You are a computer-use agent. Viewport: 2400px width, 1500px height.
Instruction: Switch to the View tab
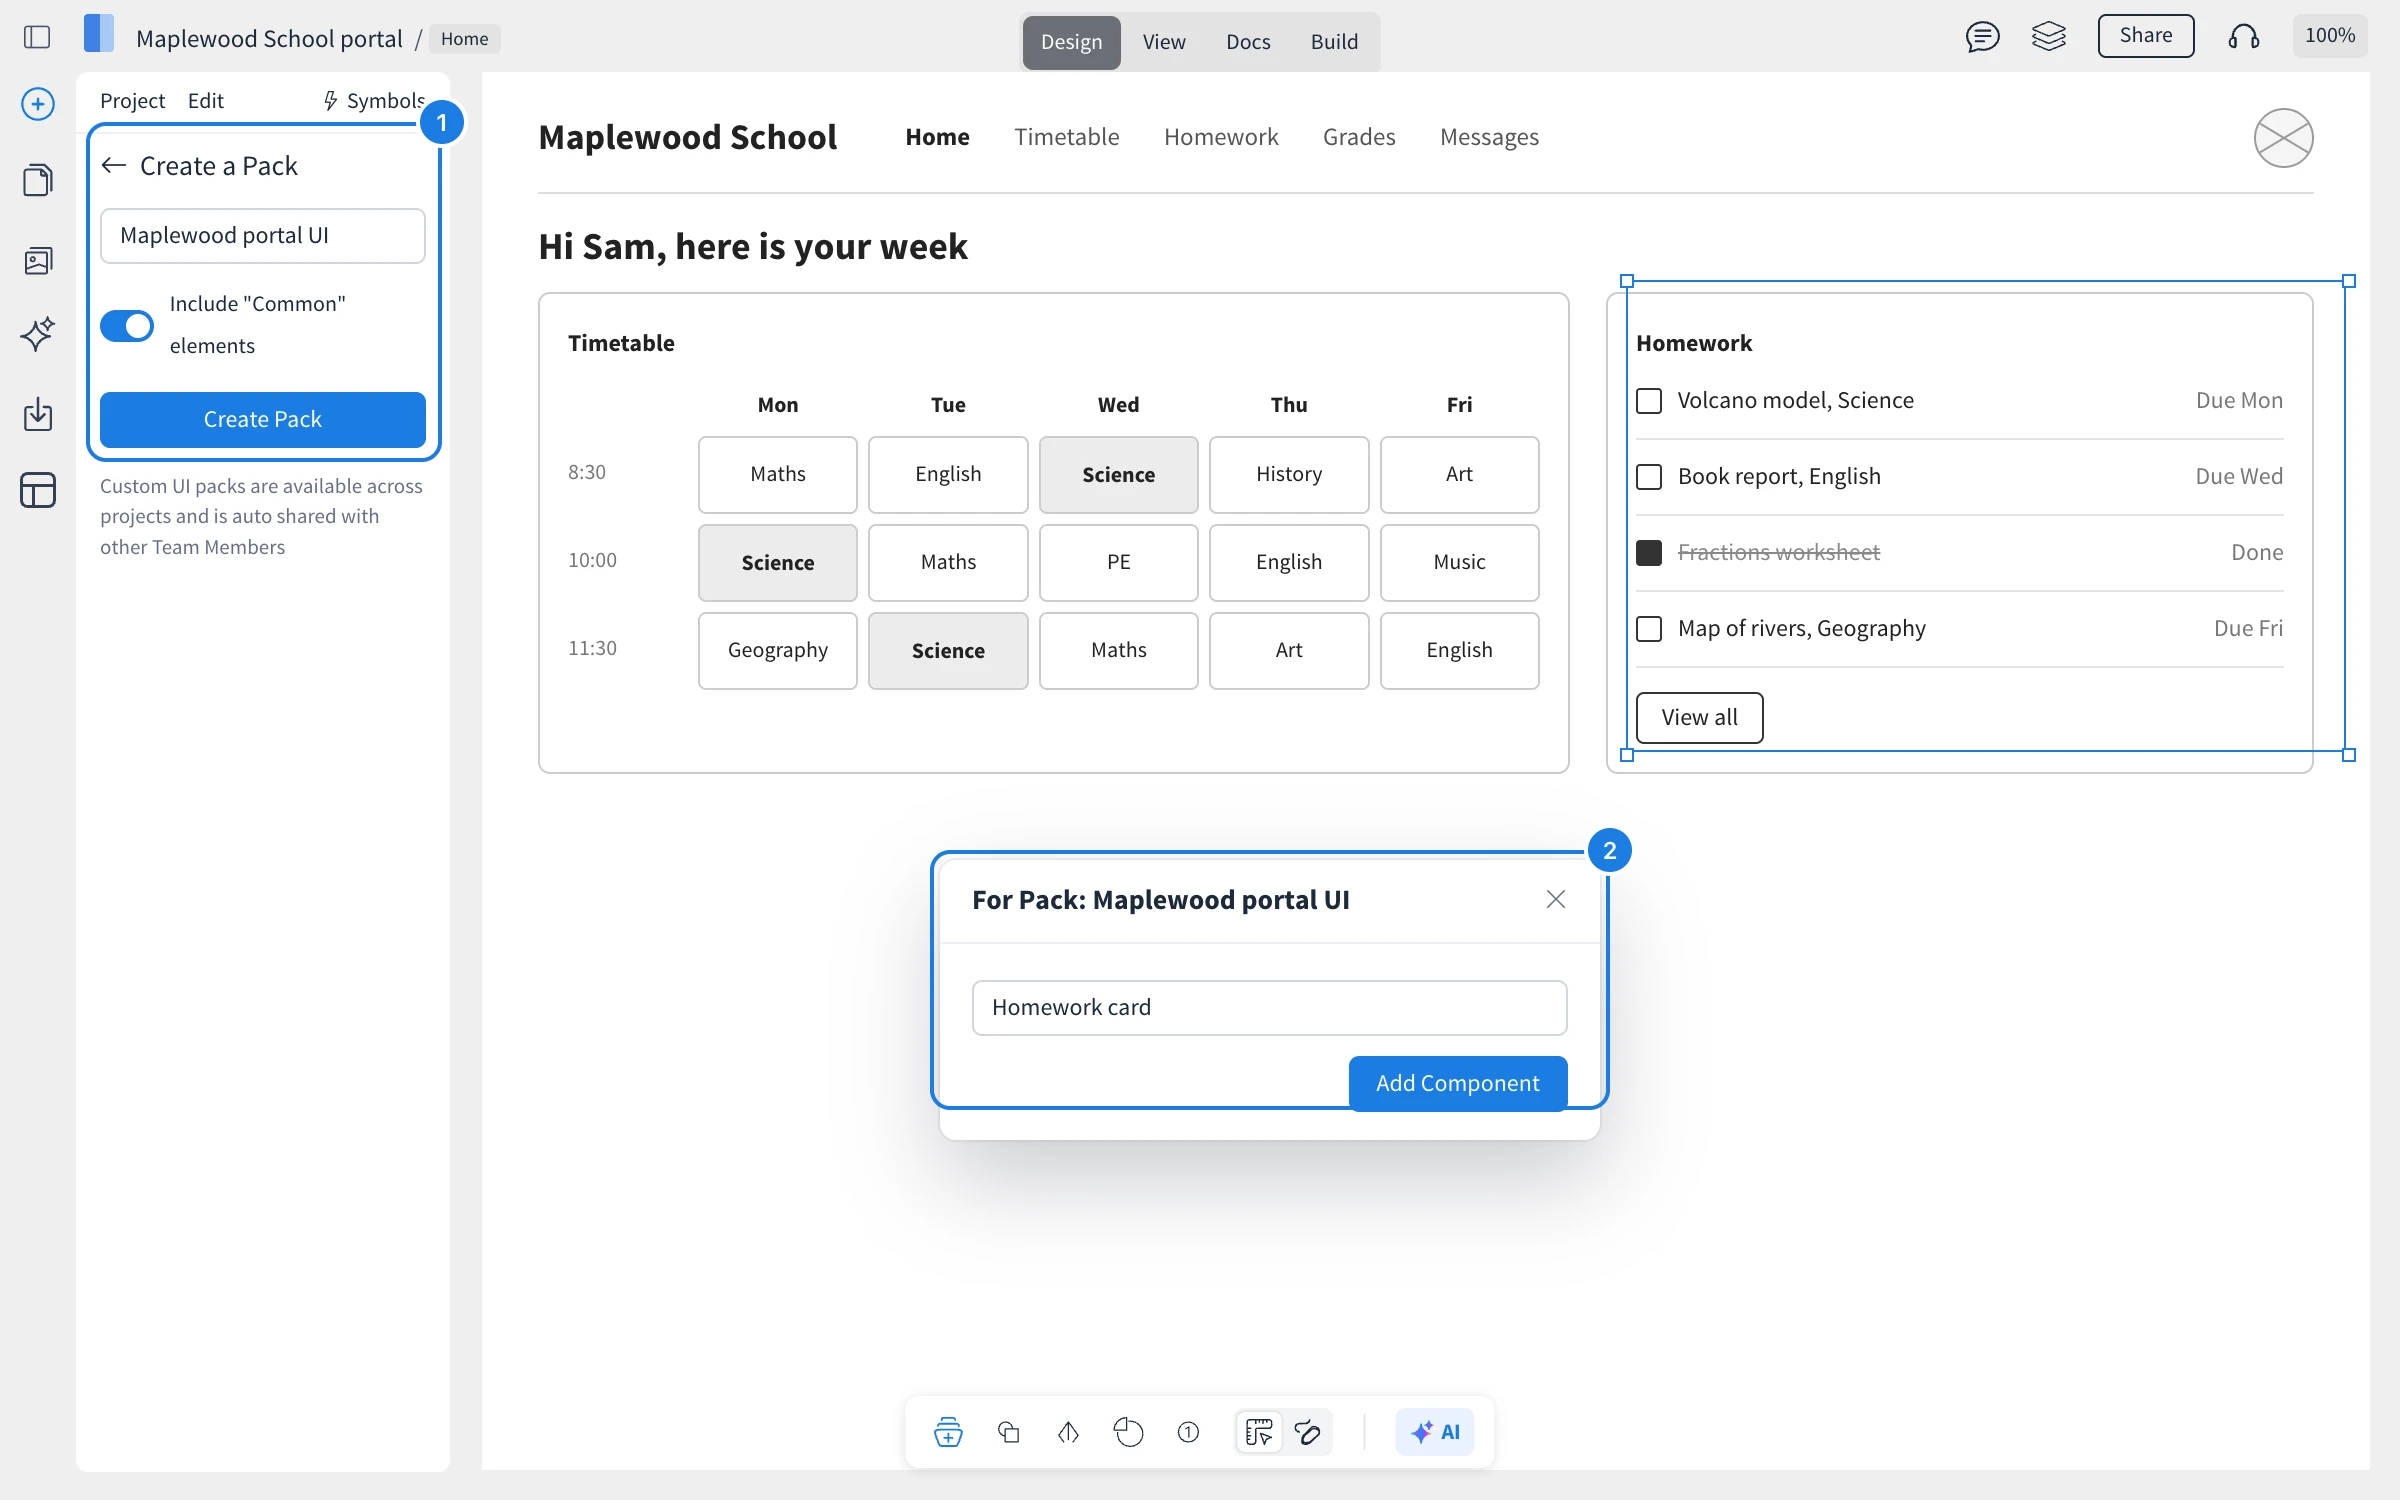1164,42
